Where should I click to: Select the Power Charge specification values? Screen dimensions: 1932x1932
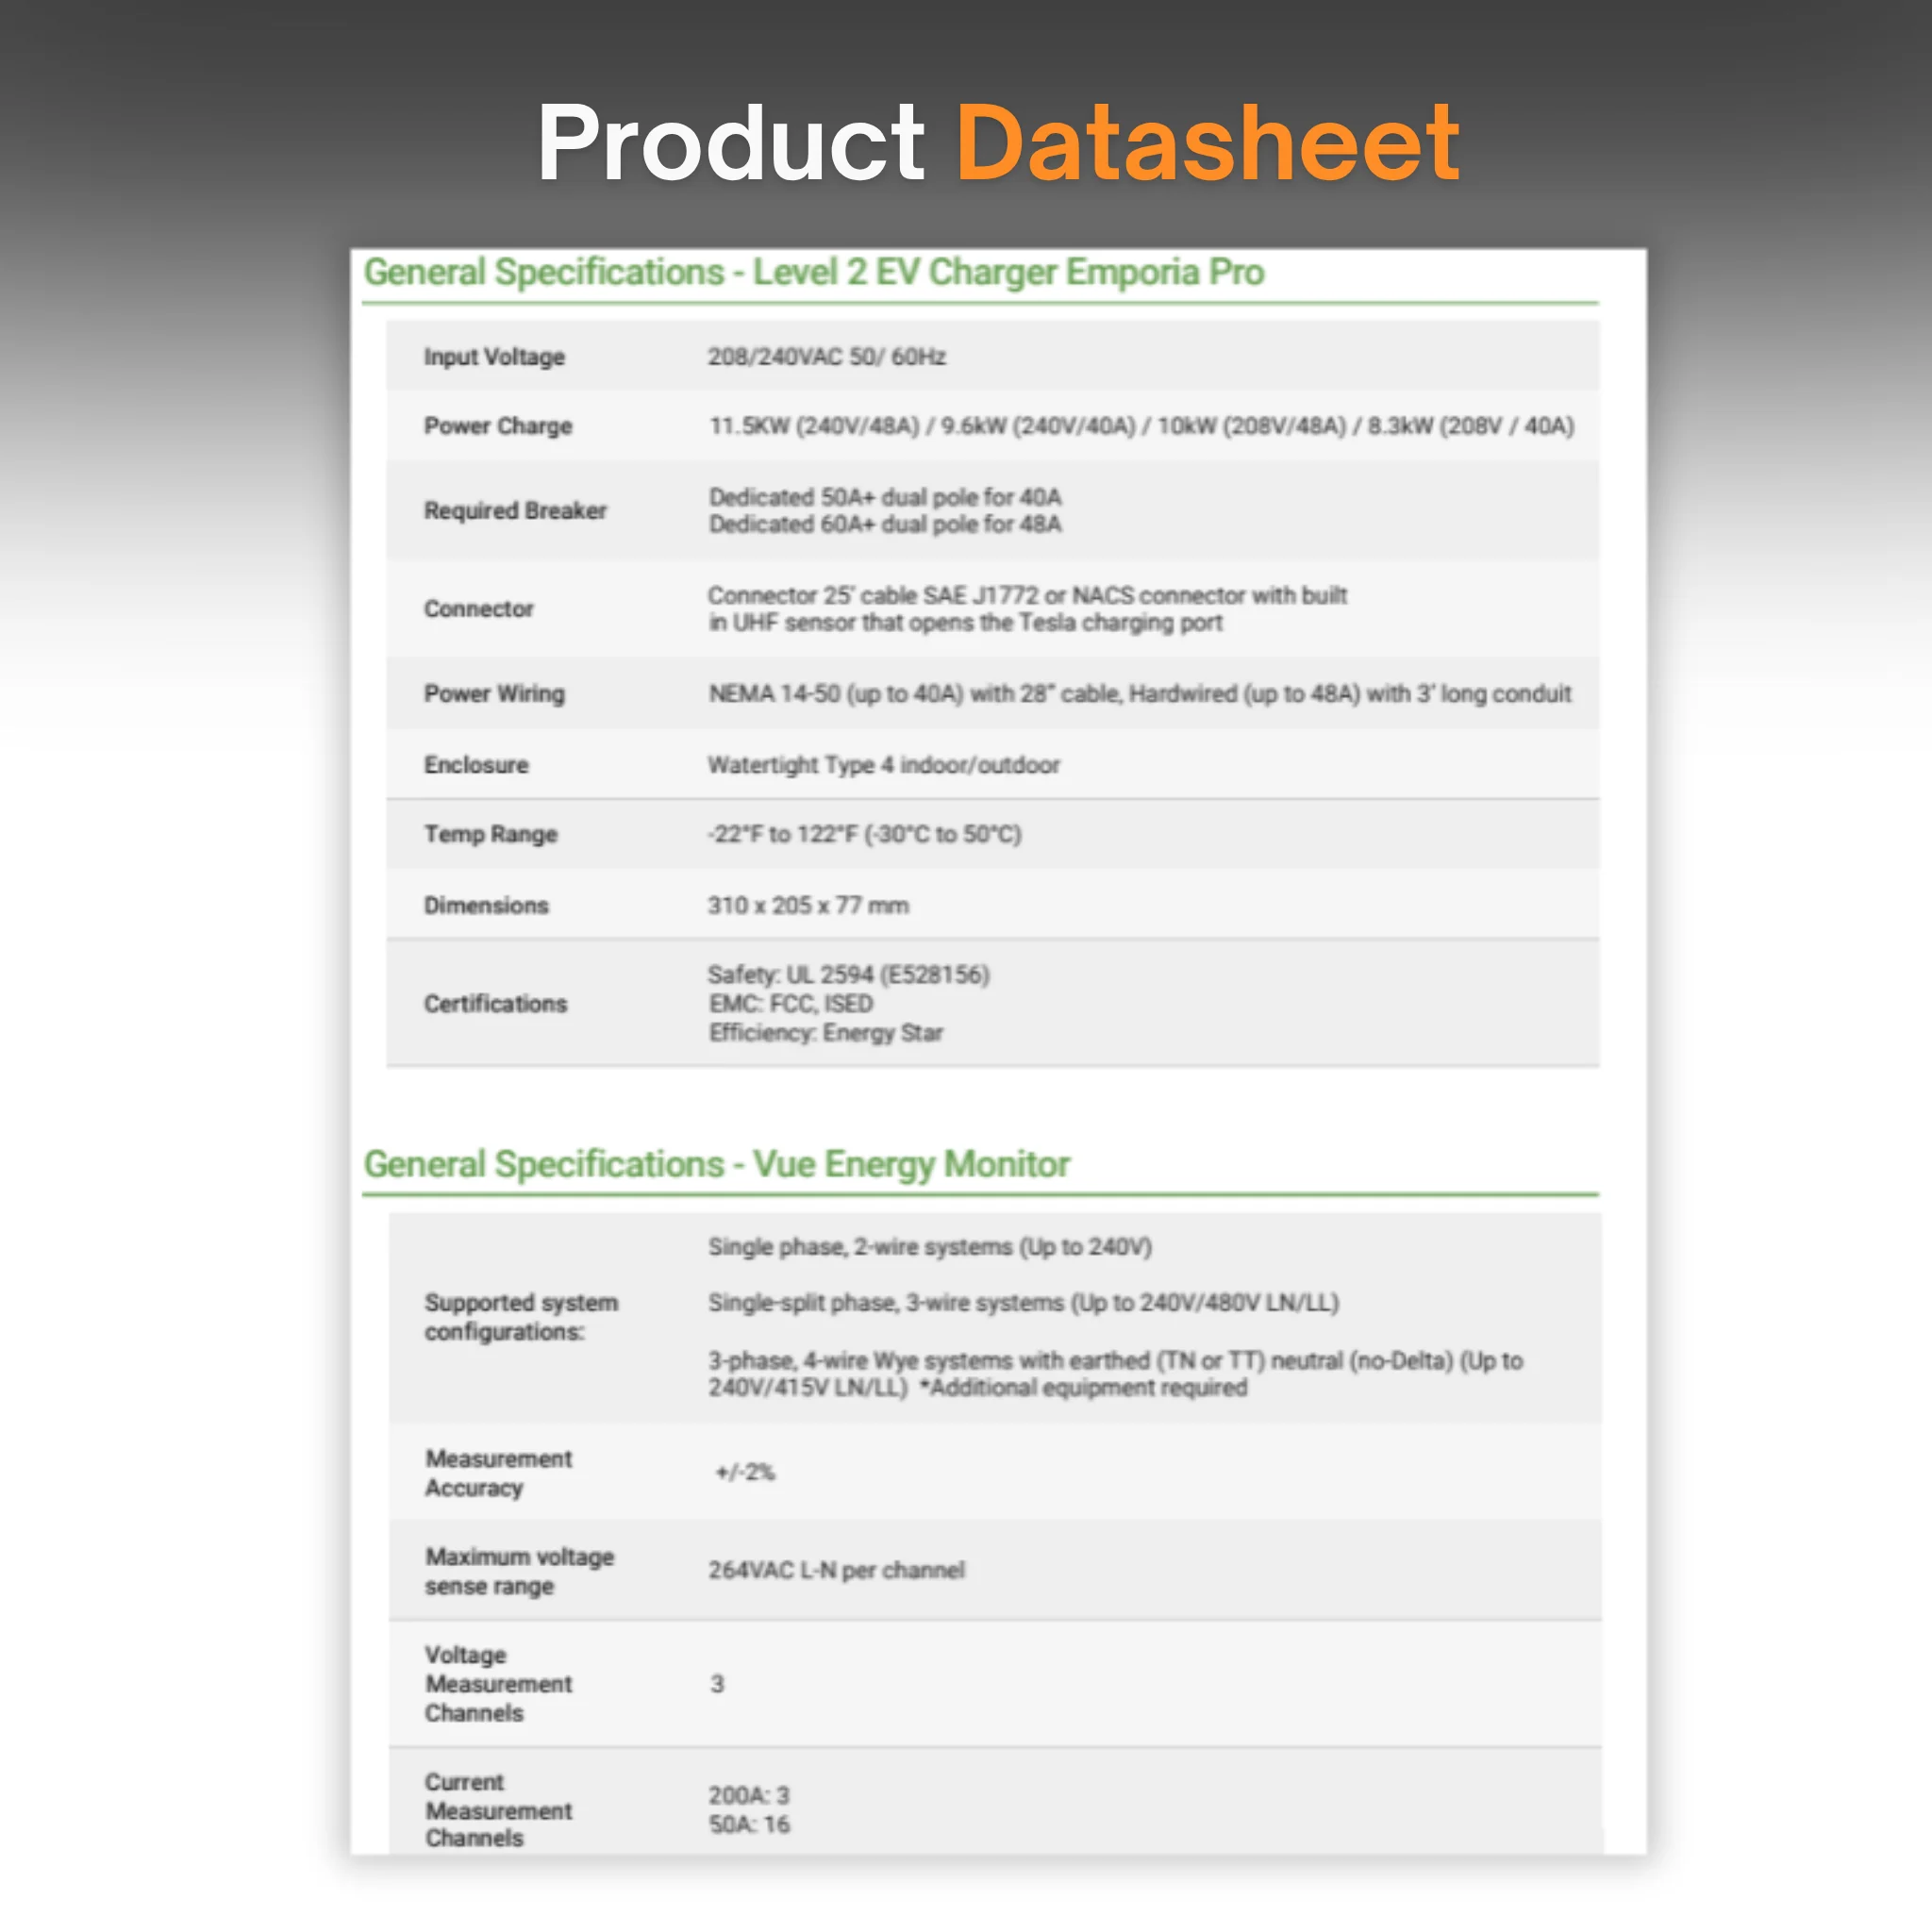coord(1141,426)
